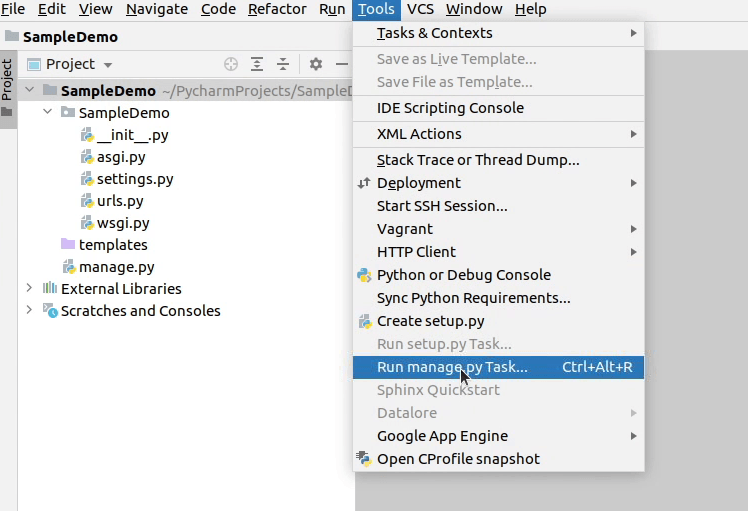Expand the External Libraries tree node
Image resolution: width=748 pixels, height=511 pixels.
tap(29, 289)
